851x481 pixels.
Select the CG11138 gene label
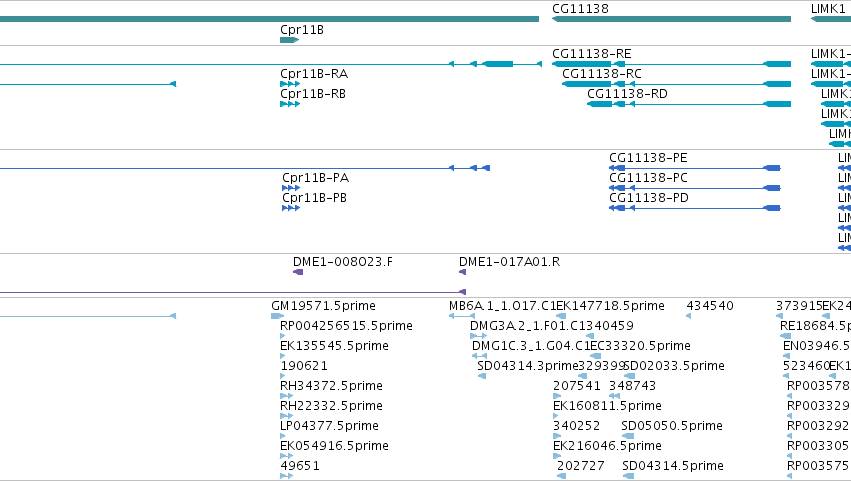point(580,9)
